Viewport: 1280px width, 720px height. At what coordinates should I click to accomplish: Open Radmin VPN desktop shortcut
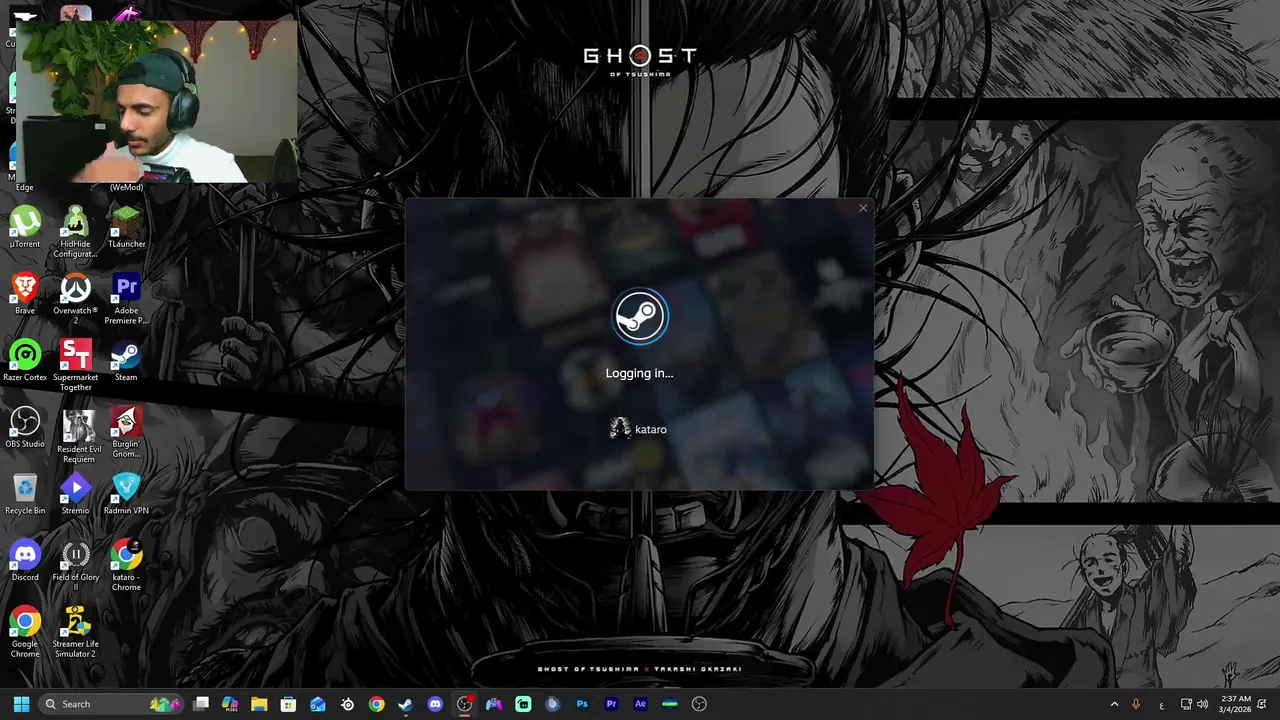pyautogui.click(x=126, y=494)
